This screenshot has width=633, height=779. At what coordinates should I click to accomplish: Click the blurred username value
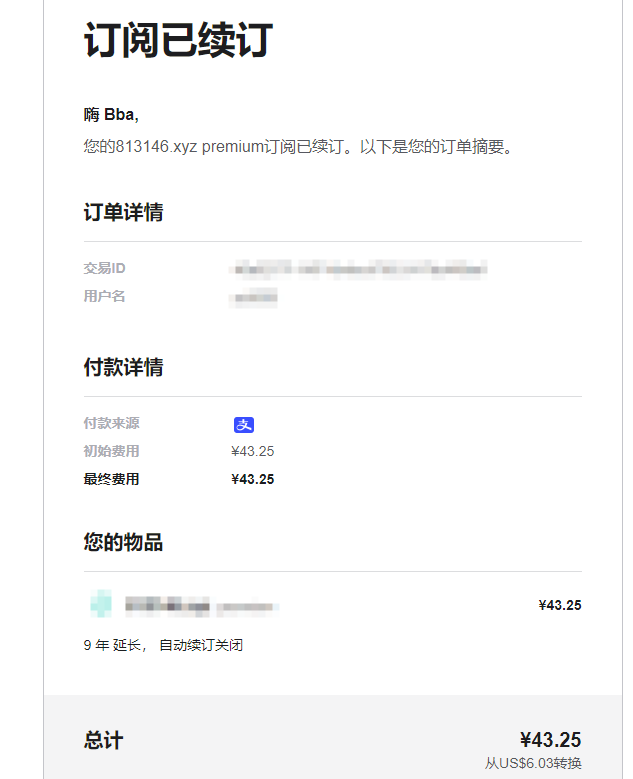[254, 297]
